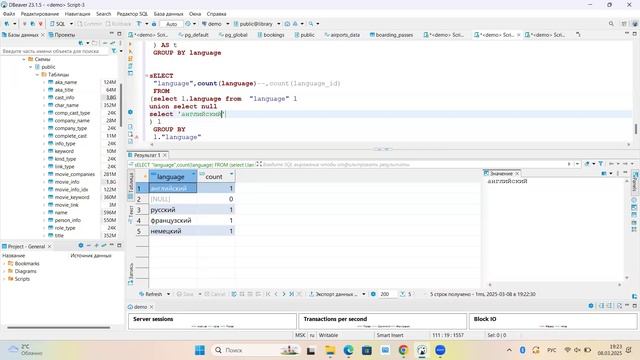Click the Rollback button in toolbar

[x=118, y=24]
